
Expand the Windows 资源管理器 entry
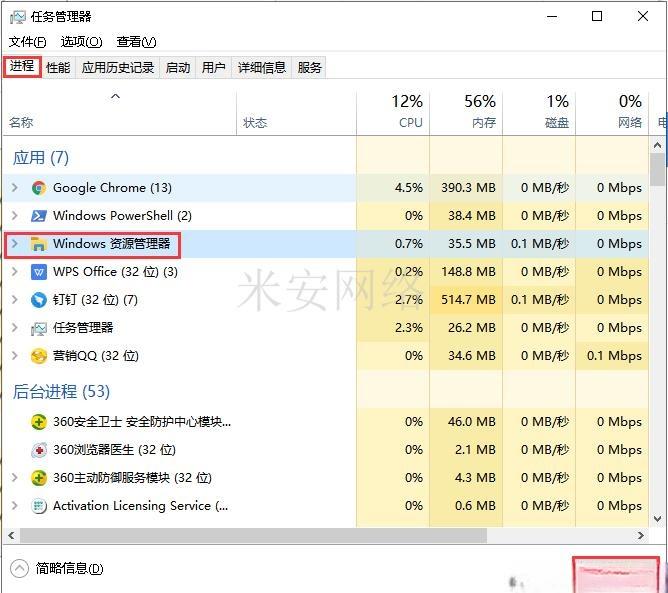tap(14, 244)
